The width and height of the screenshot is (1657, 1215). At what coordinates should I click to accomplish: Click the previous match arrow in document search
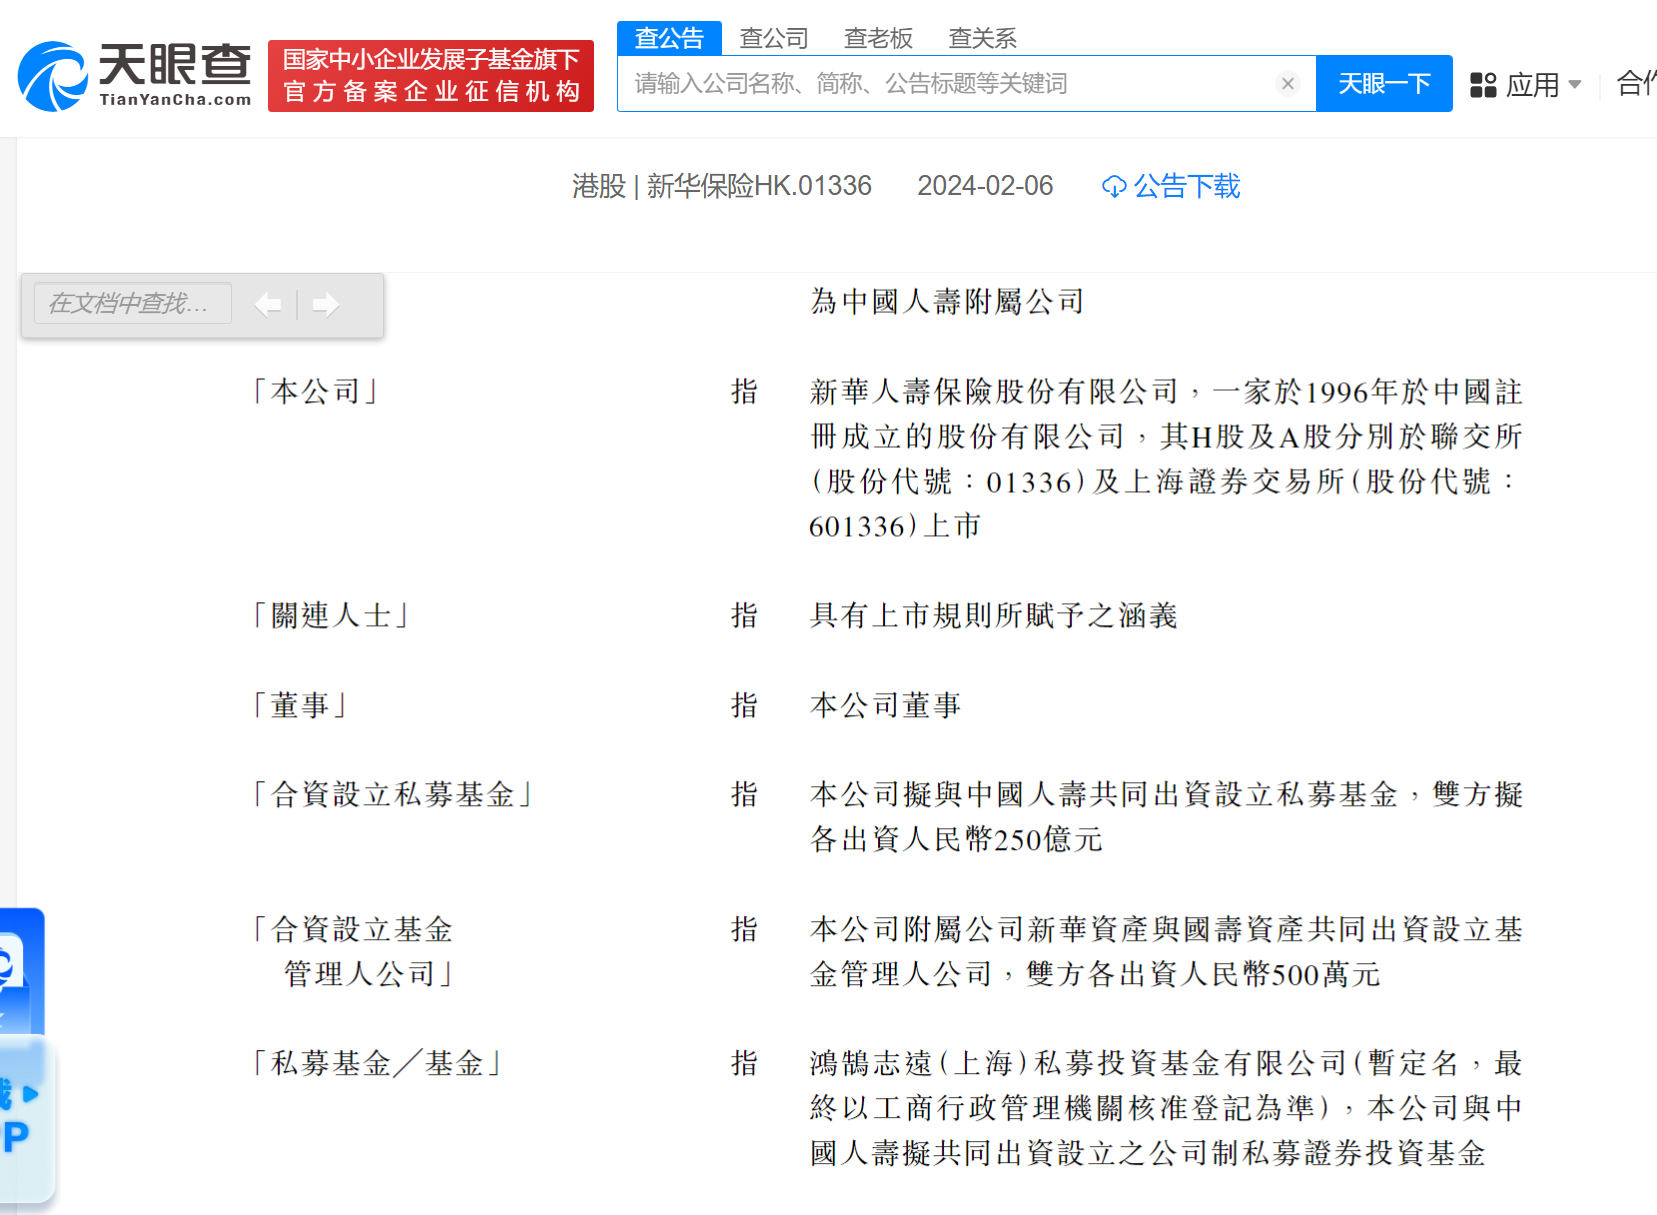pos(268,304)
